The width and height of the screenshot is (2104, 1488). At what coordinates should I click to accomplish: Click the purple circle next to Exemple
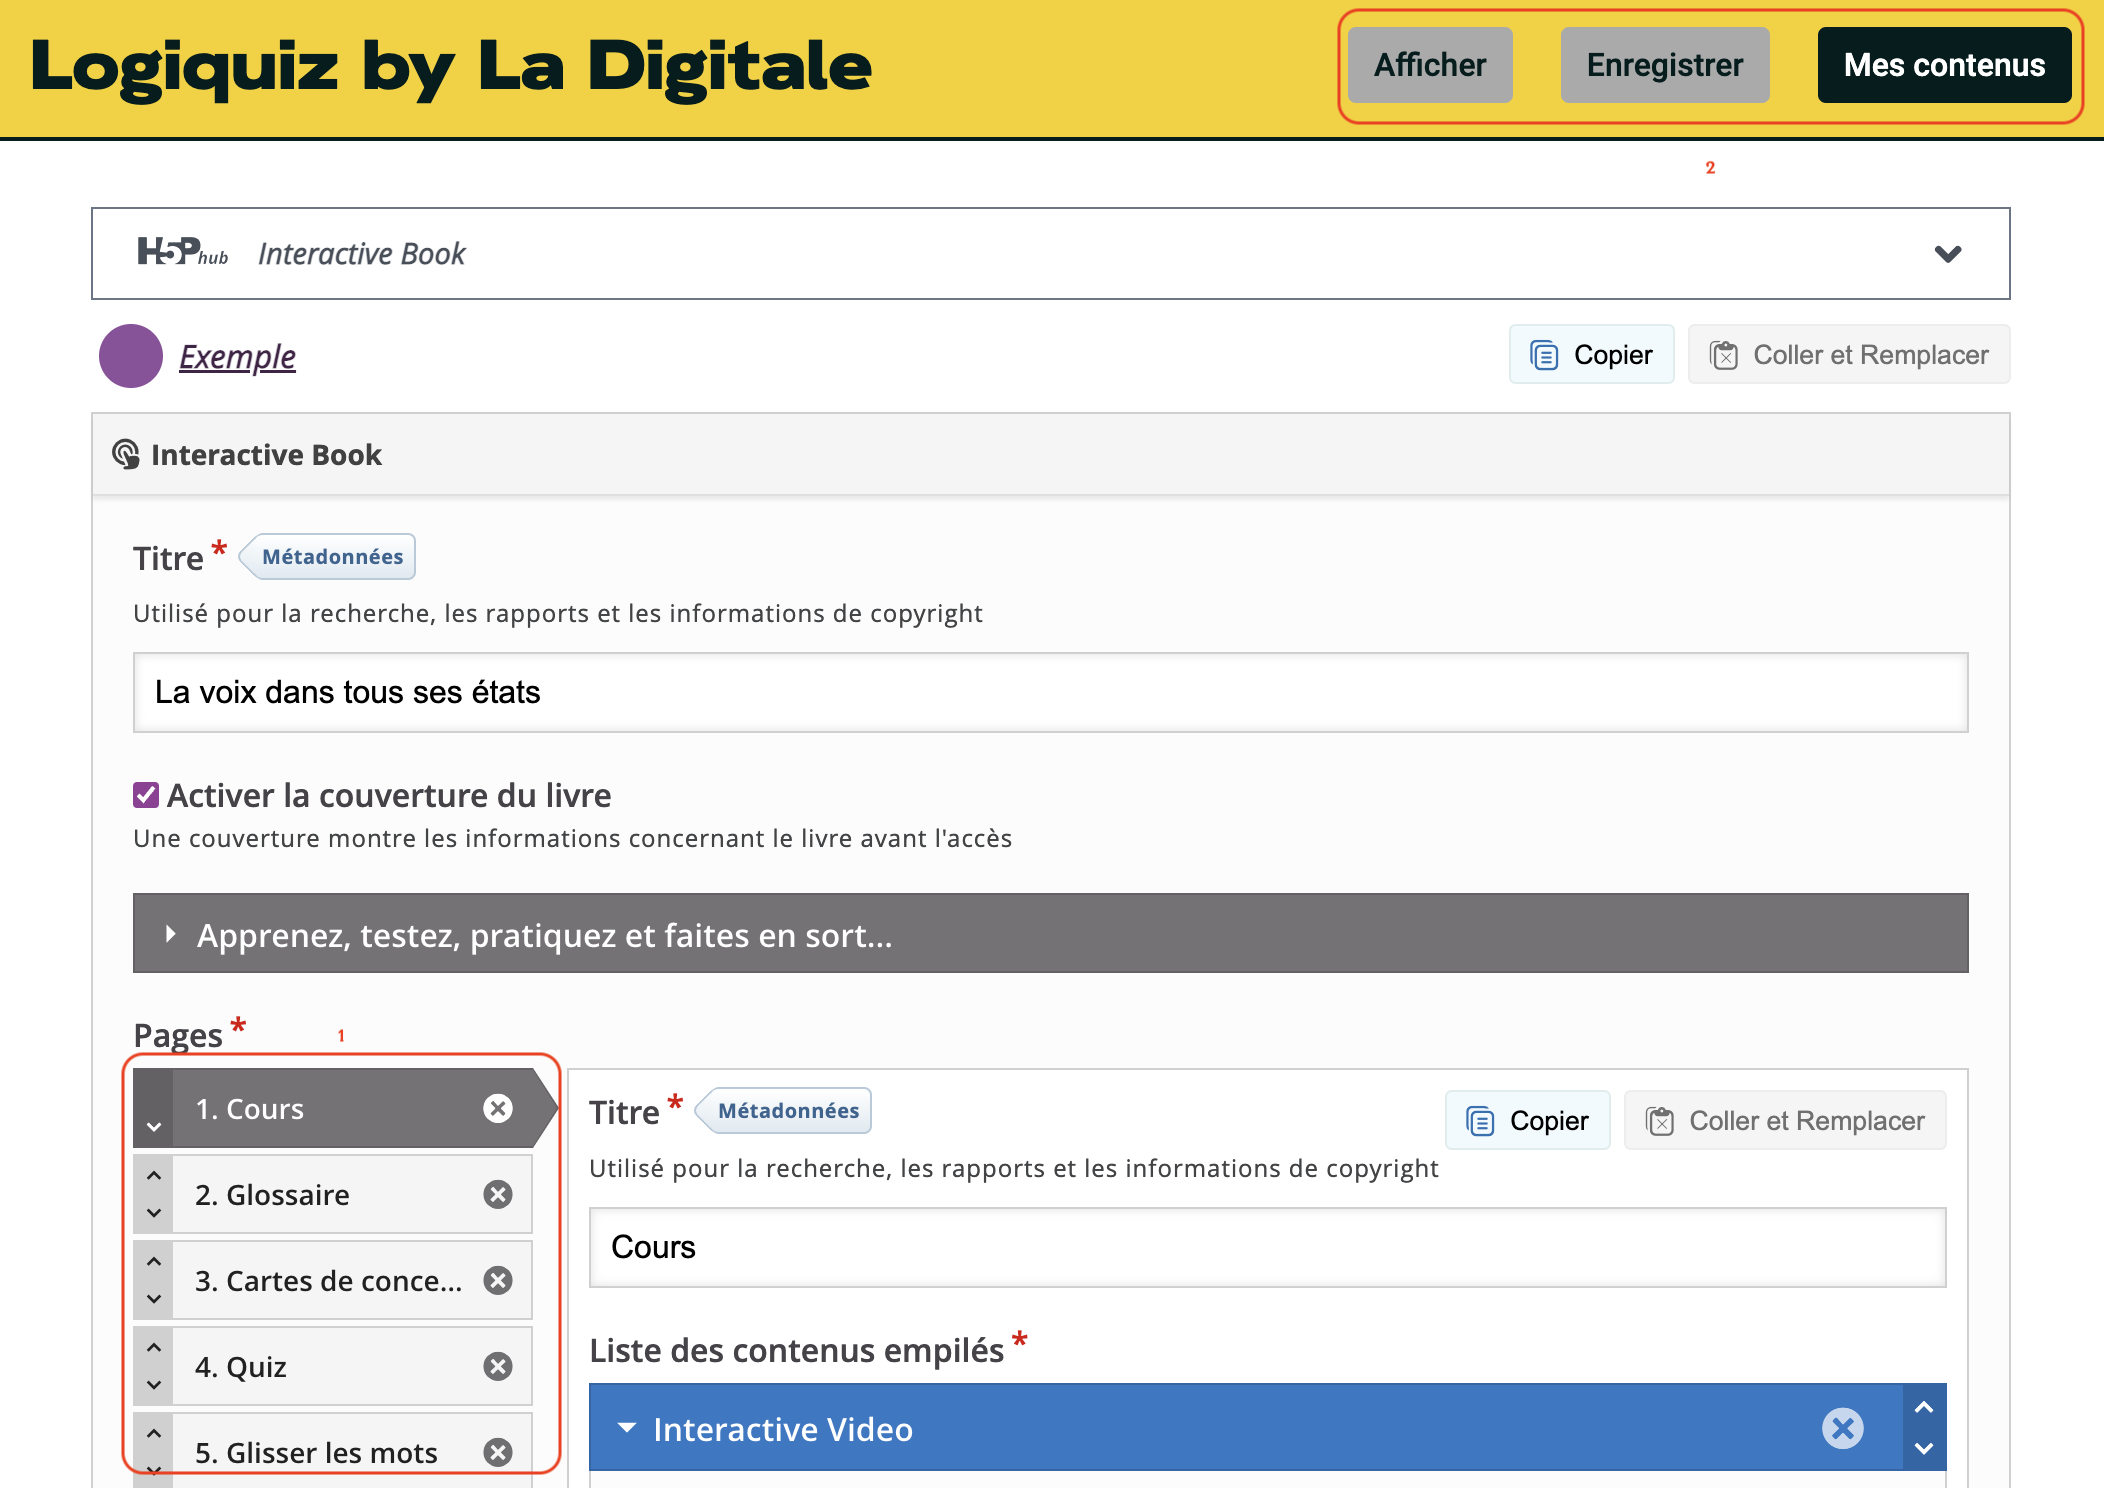(131, 356)
